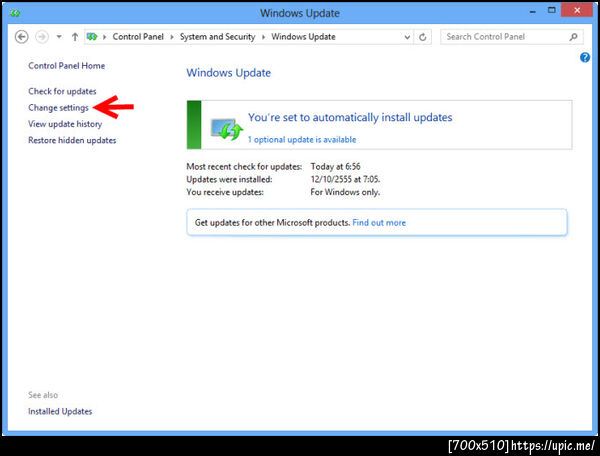600x456 pixels.
Task: Click the search magnifier icon
Action: (573, 37)
